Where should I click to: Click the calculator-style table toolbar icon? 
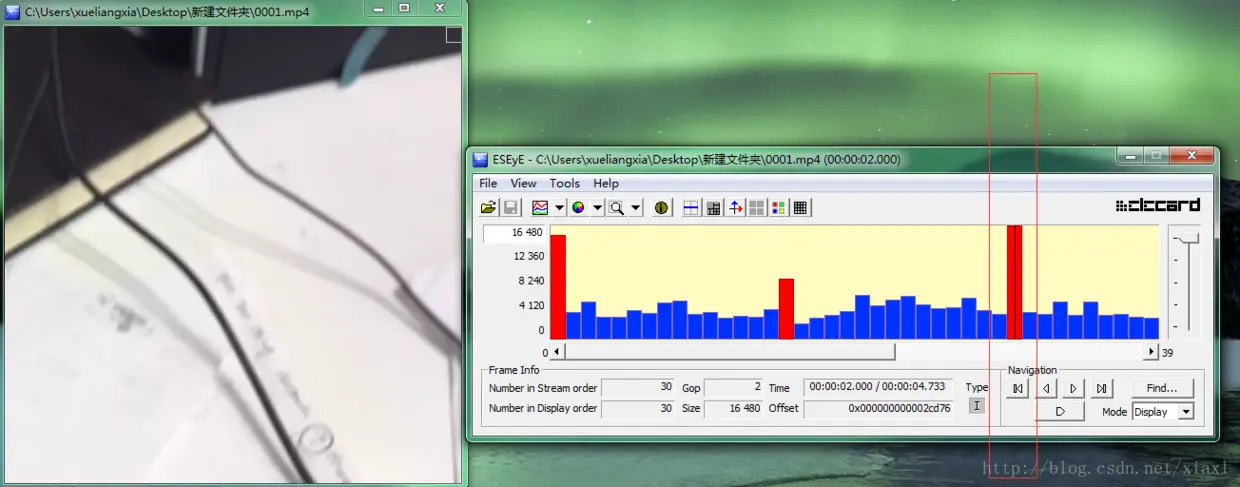(x=714, y=207)
